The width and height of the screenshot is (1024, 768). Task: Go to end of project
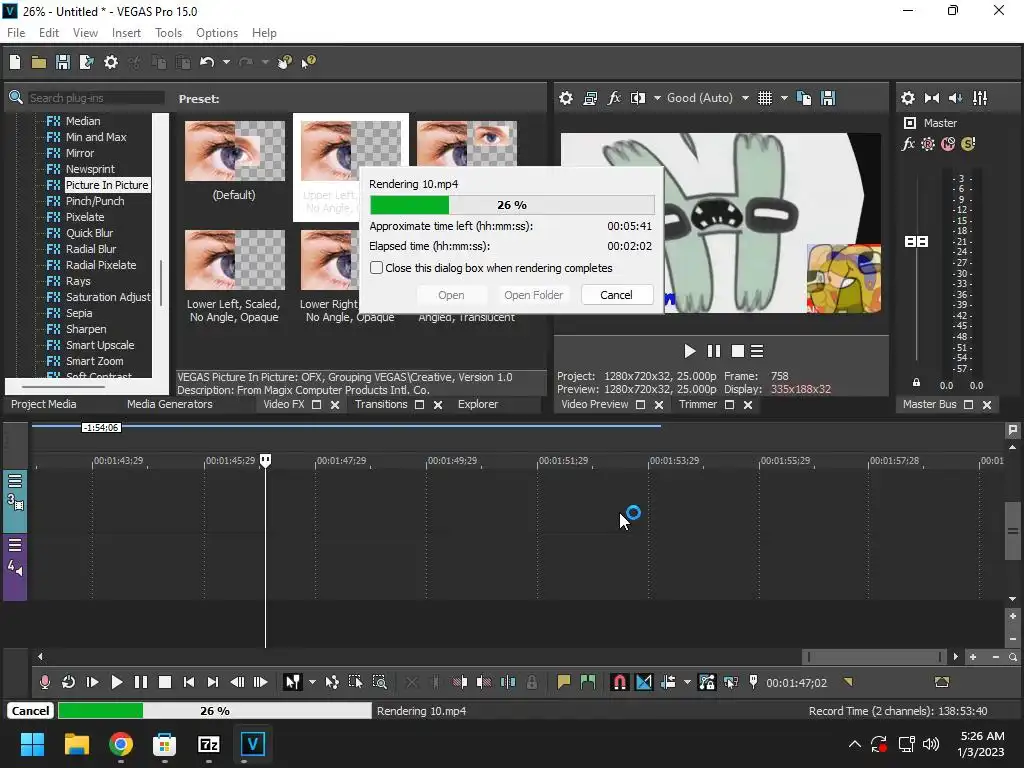coord(212,682)
